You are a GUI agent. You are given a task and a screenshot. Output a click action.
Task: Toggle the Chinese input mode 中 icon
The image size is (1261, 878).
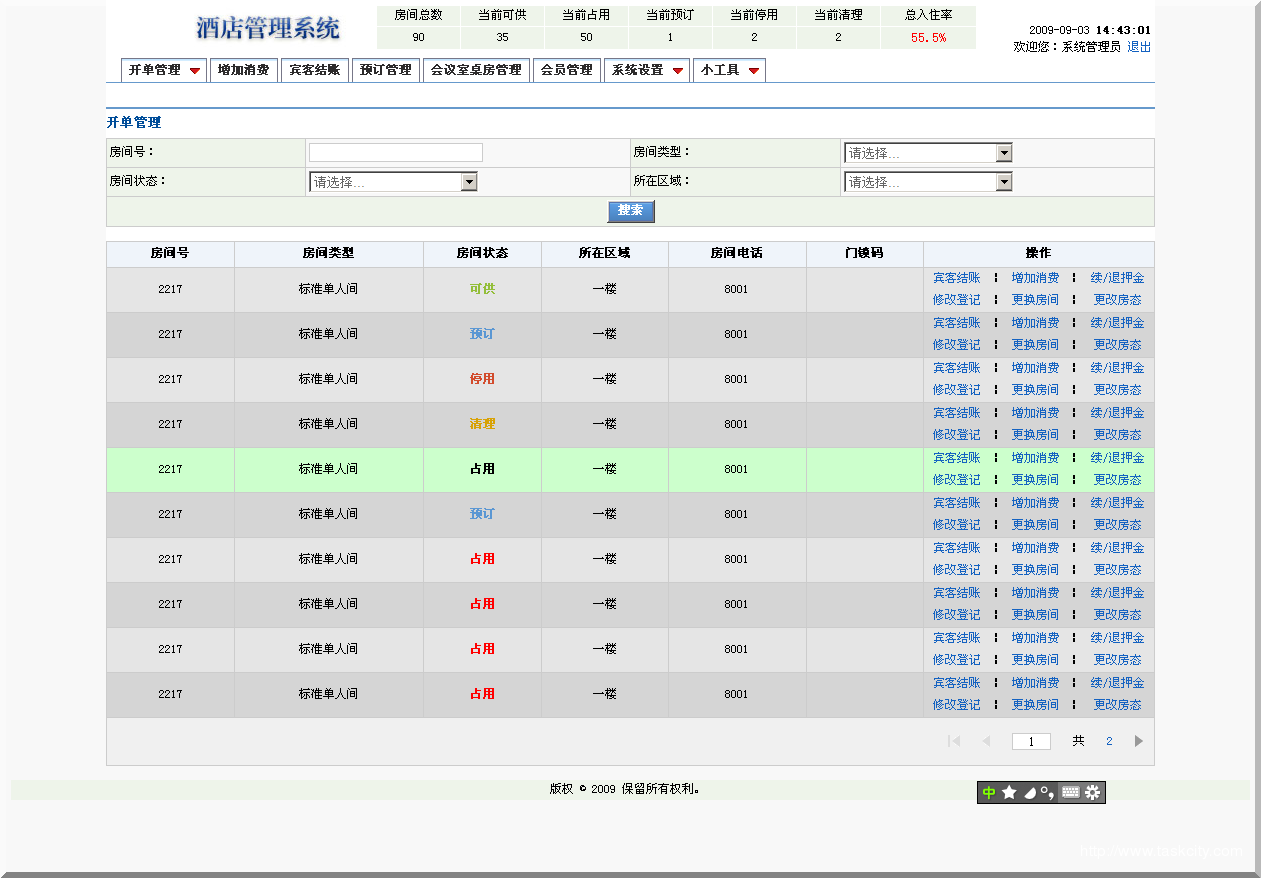(989, 792)
